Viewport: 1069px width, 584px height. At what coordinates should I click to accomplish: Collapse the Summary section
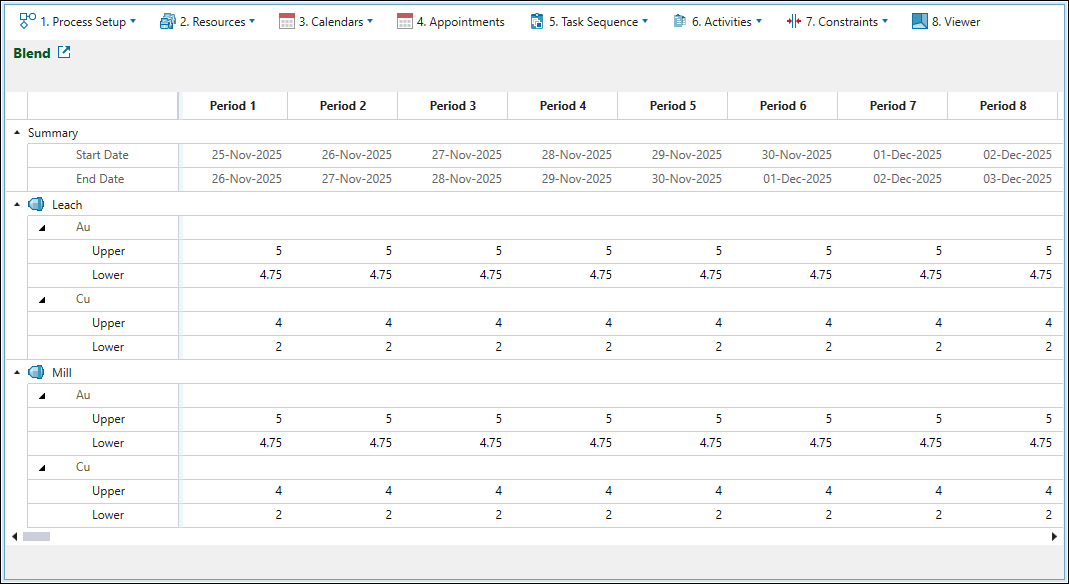coord(17,132)
